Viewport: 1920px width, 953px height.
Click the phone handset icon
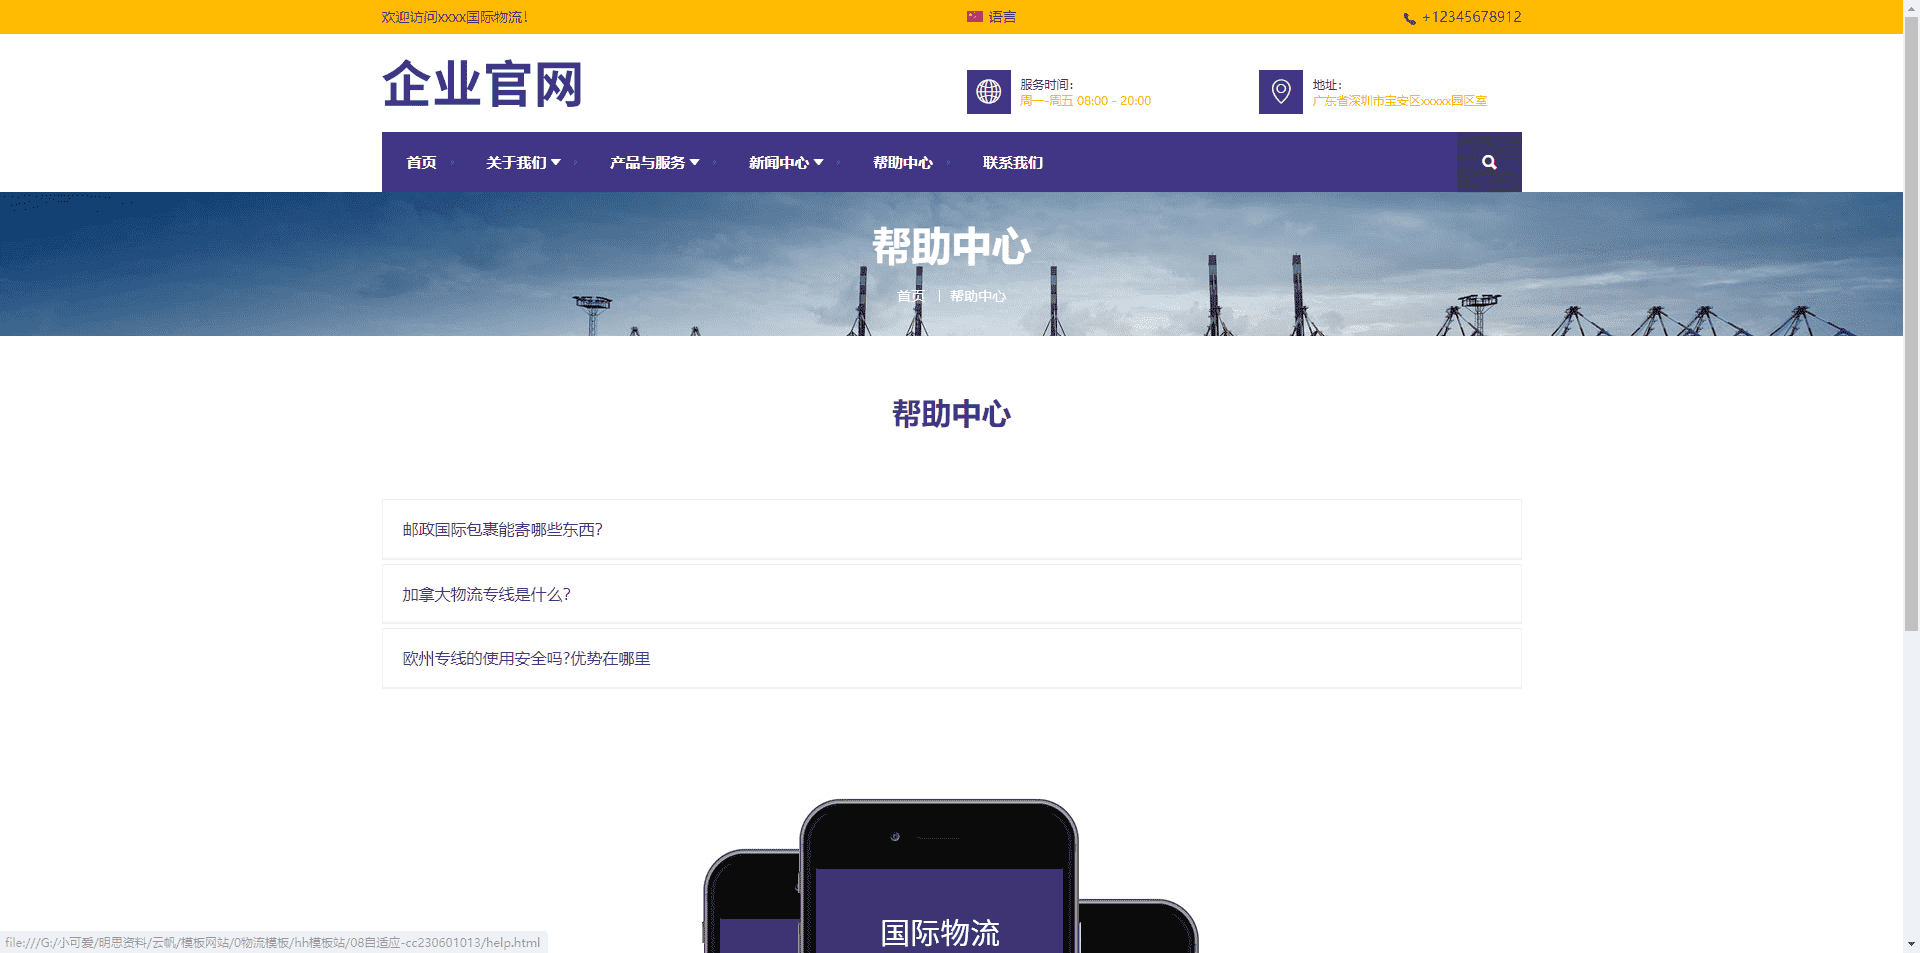point(1409,18)
